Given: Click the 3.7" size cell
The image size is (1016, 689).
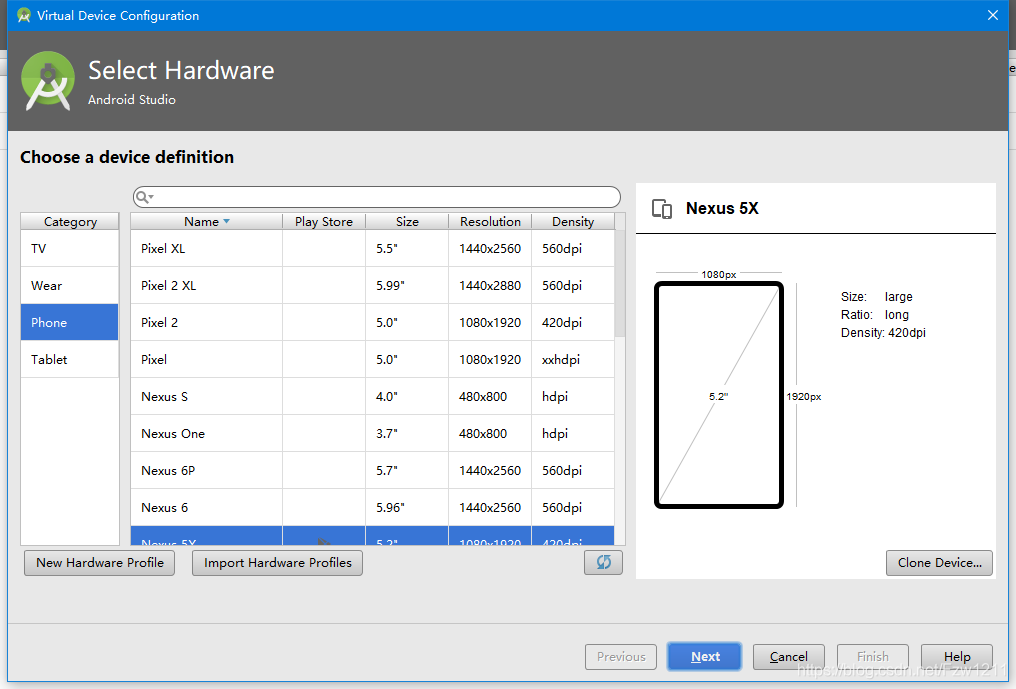Looking at the screenshot, I should tap(407, 434).
